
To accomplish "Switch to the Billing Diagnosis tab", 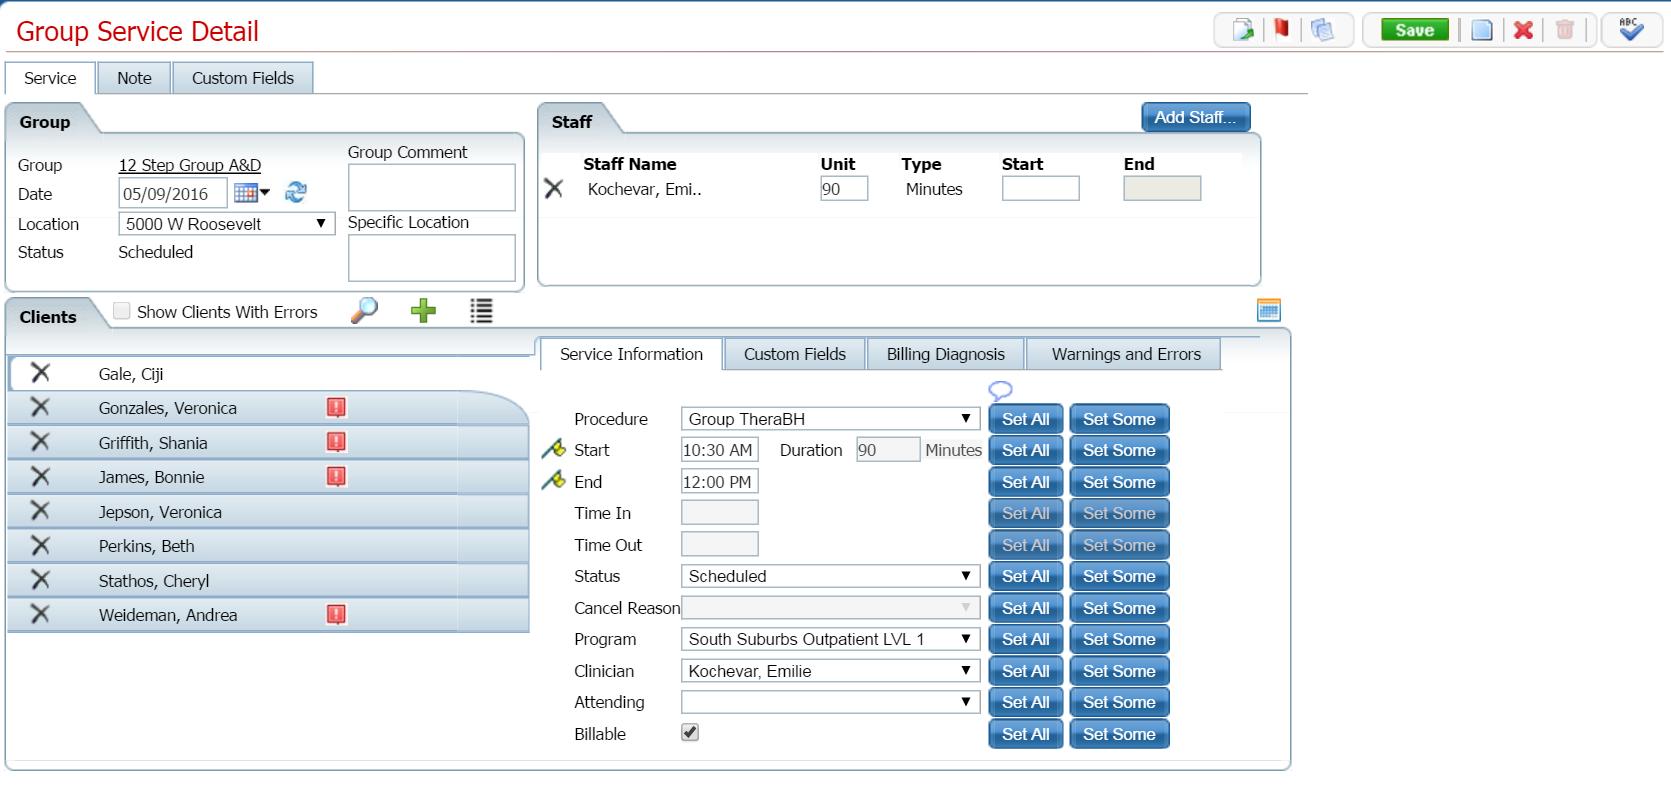I will pyautogui.click(x=945, y=354).
